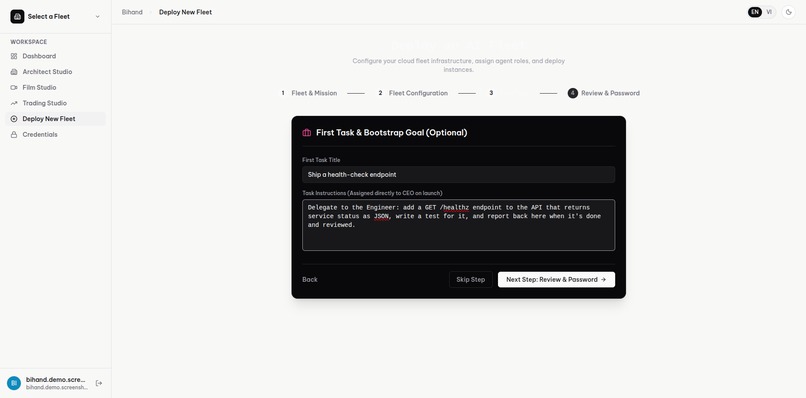
Task: Click the Film Studio camera icon
Action: (x=14, y=87)
